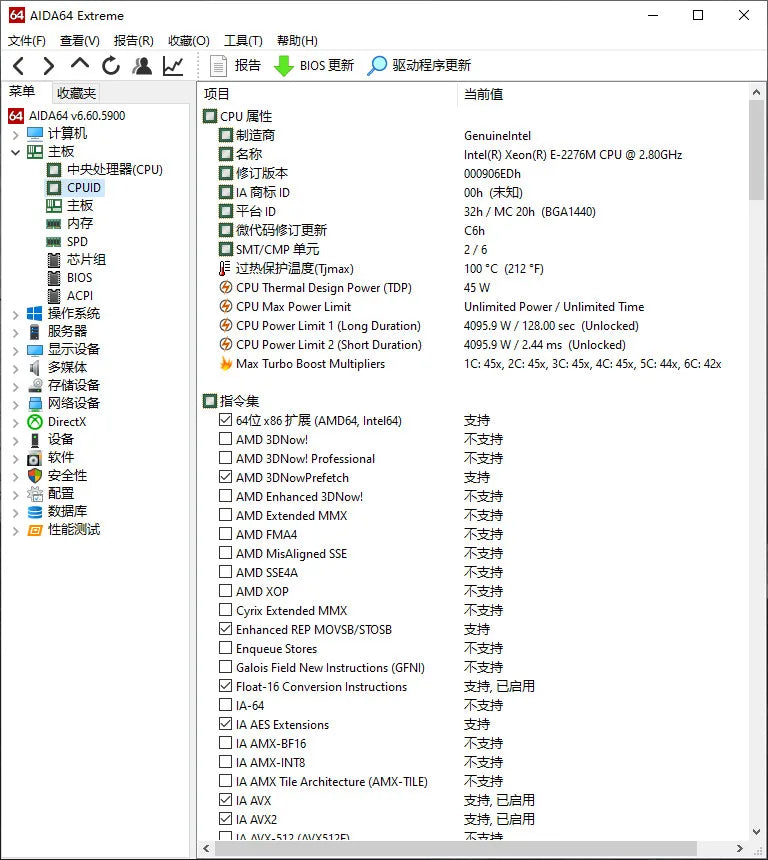Expand the 计算机 tree node

[x=15, y=134]
